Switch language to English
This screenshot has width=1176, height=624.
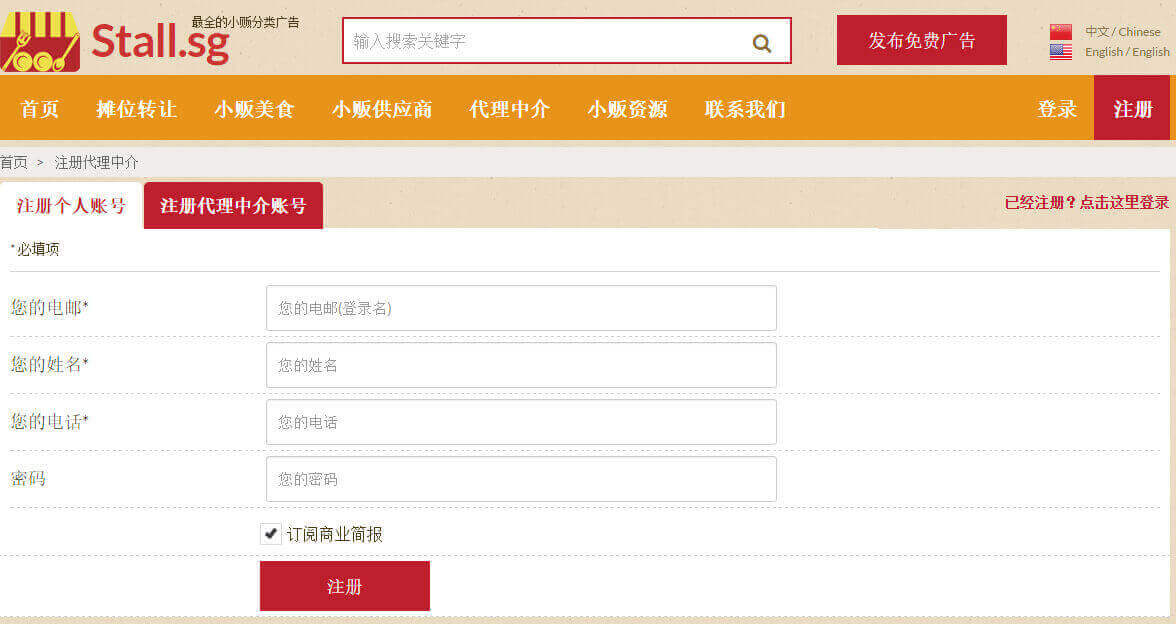pyautogui.click(x=1127, y=52)
